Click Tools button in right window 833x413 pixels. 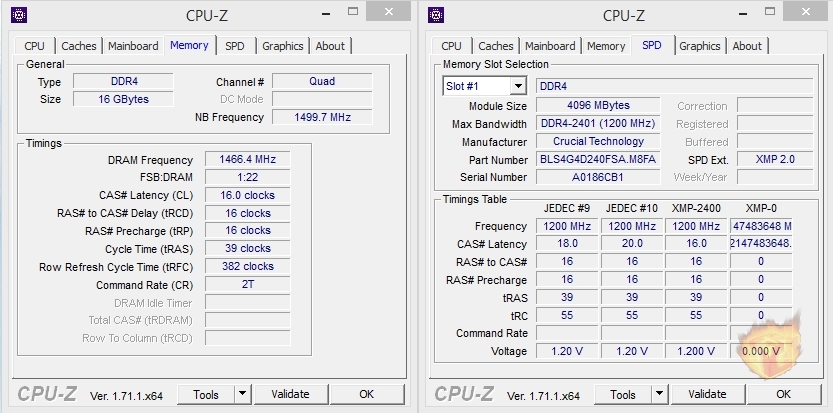pyautogui.click(x=623, y=394)
